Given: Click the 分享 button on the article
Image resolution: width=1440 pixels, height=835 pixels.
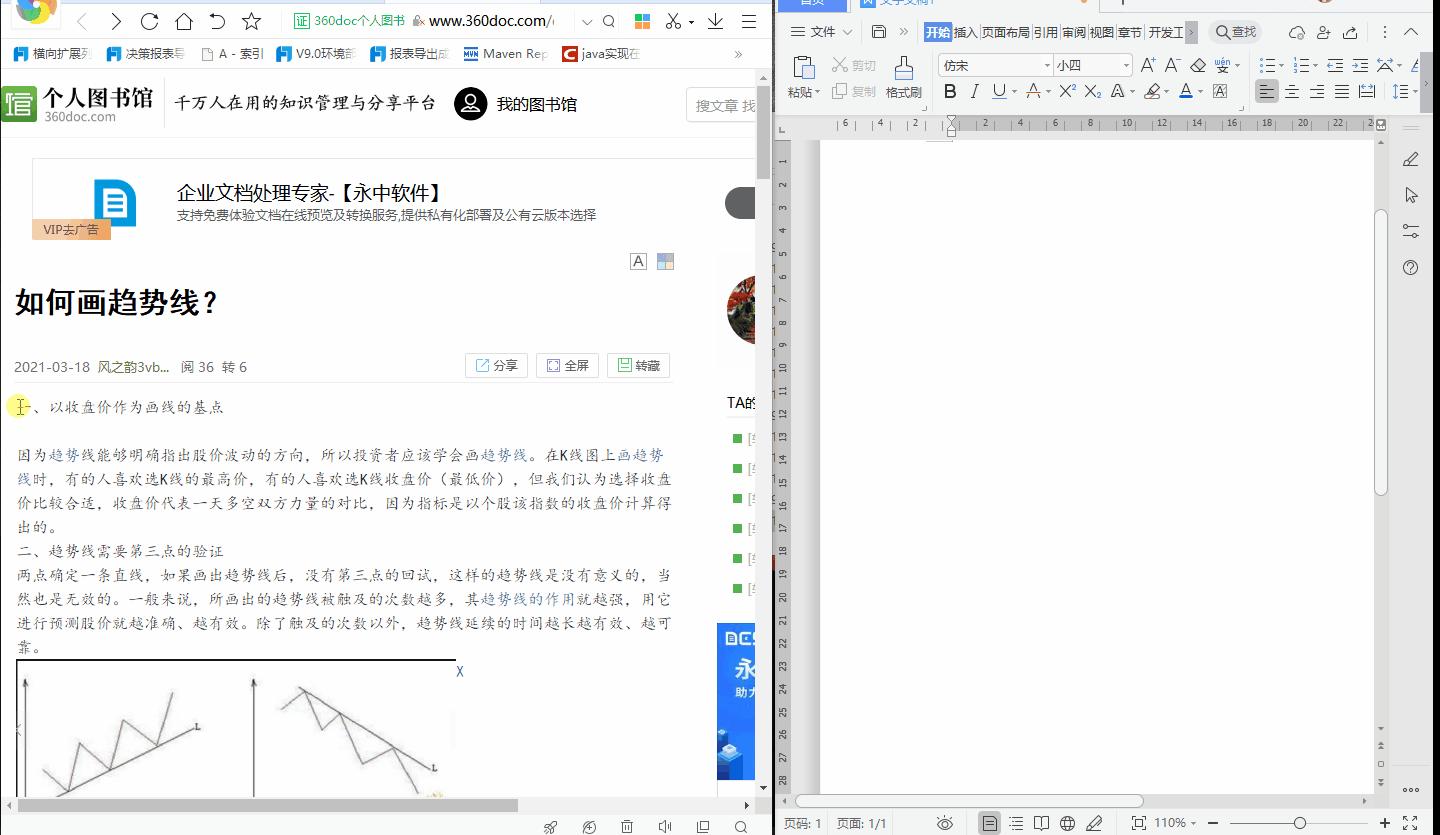Looking at the screenshot, I should 496,364.
